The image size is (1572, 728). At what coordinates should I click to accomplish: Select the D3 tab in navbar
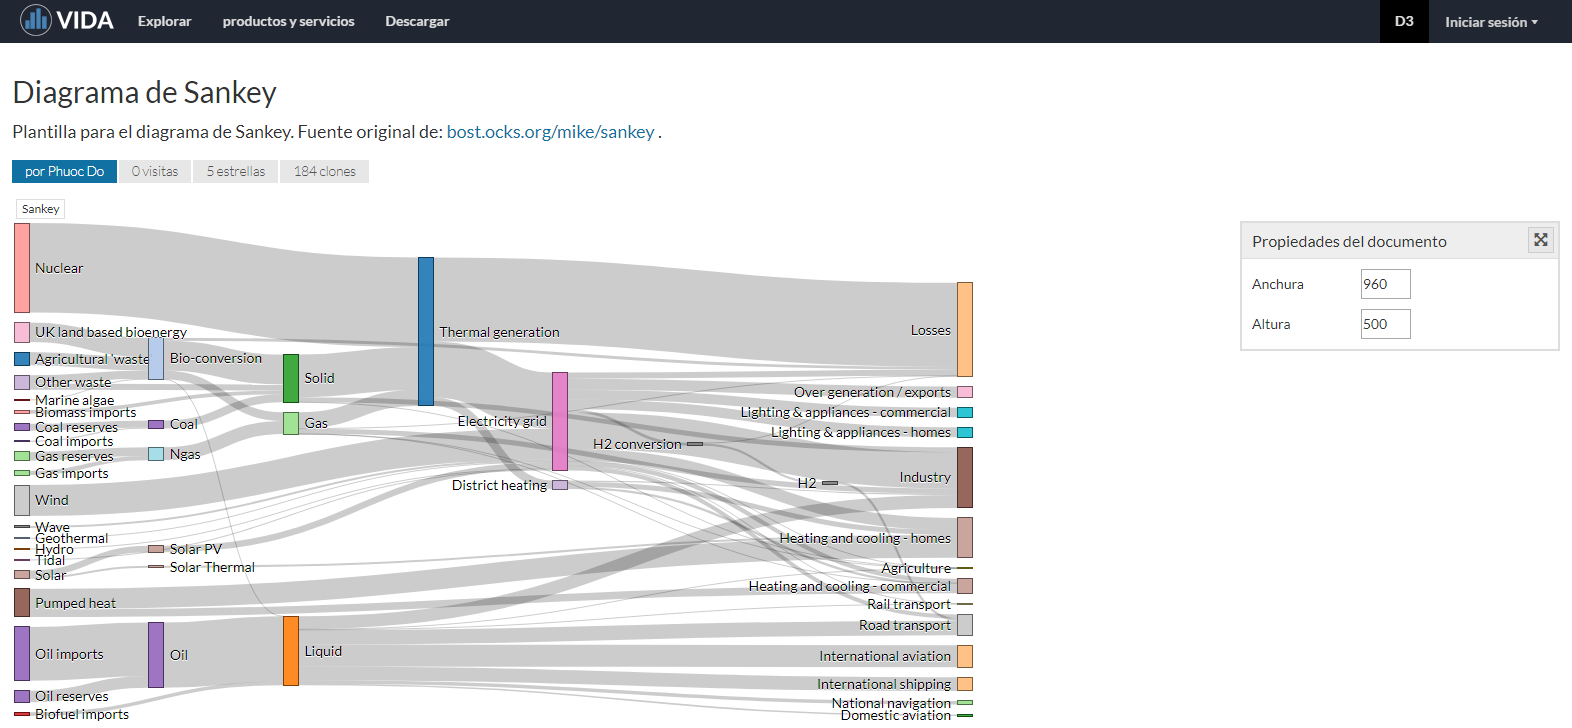click(1404, 21)
